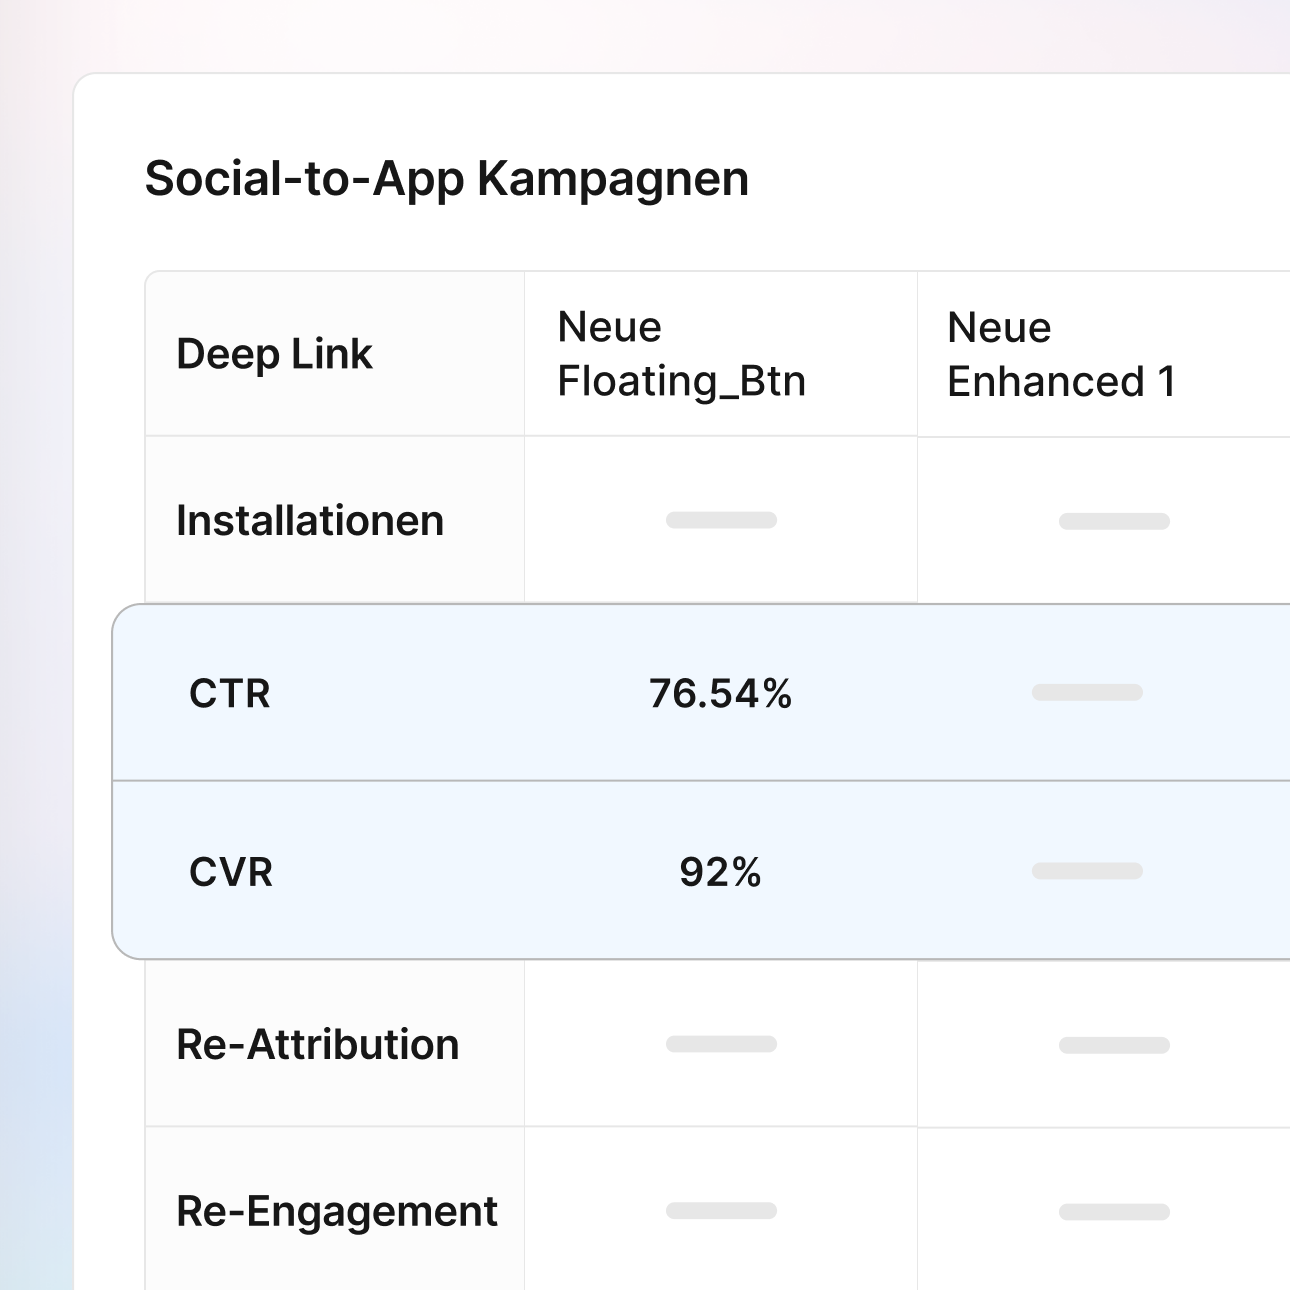Click CTR placeholder under Neue Enhanced 1
This screenshot has width=1290, height=1290.
coord(1087,692)
